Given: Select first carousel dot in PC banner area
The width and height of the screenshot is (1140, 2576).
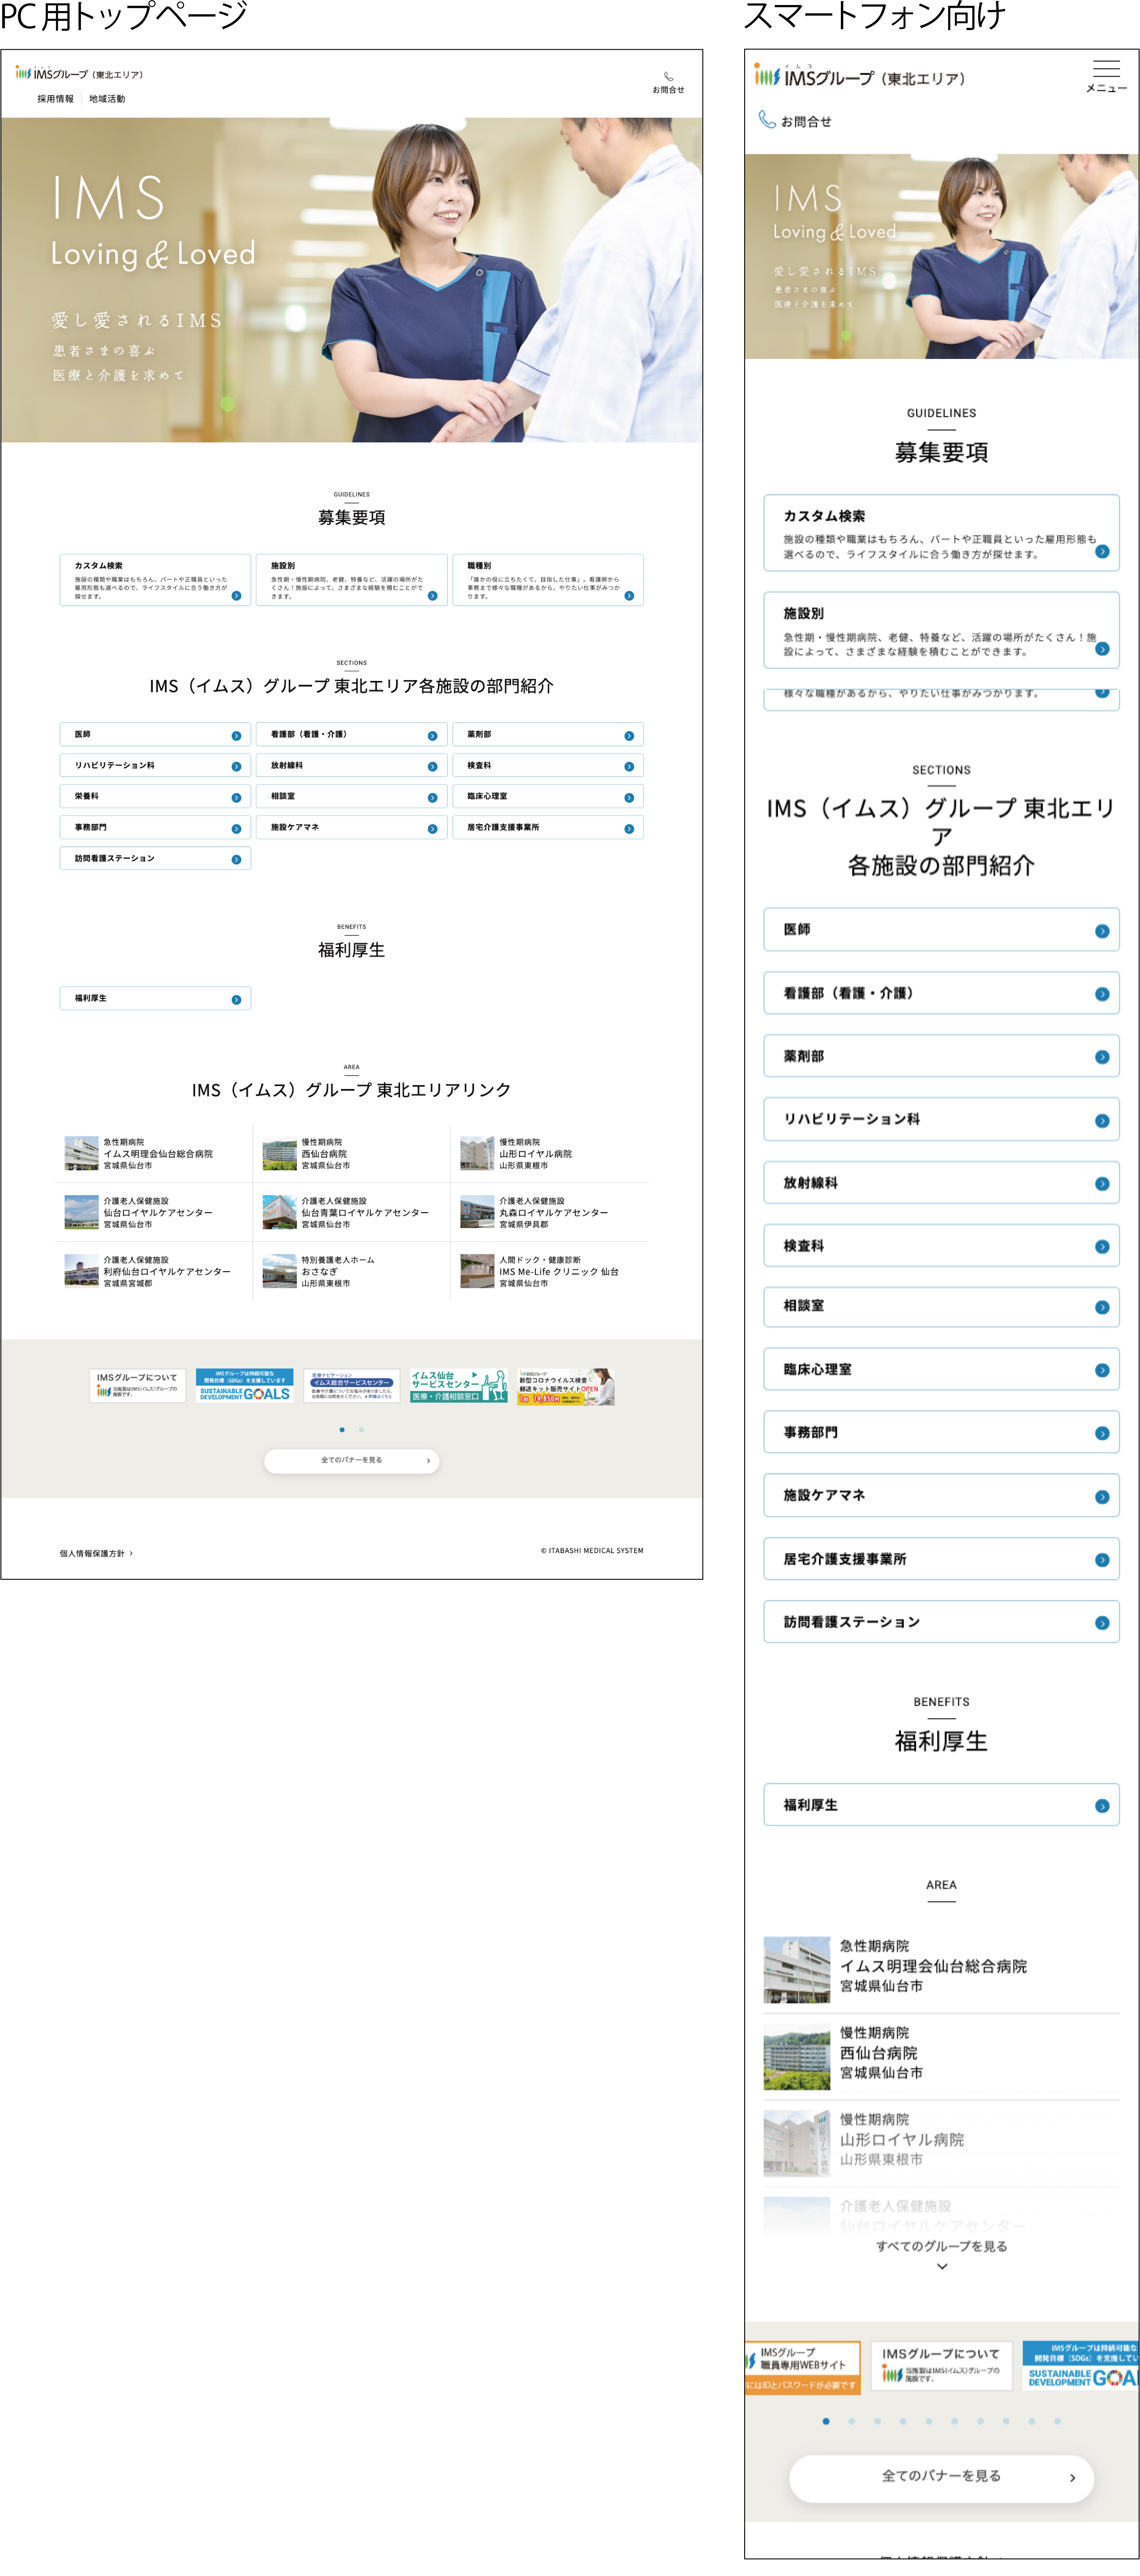Looking at the screenshot, I should tap(342, 1429).
